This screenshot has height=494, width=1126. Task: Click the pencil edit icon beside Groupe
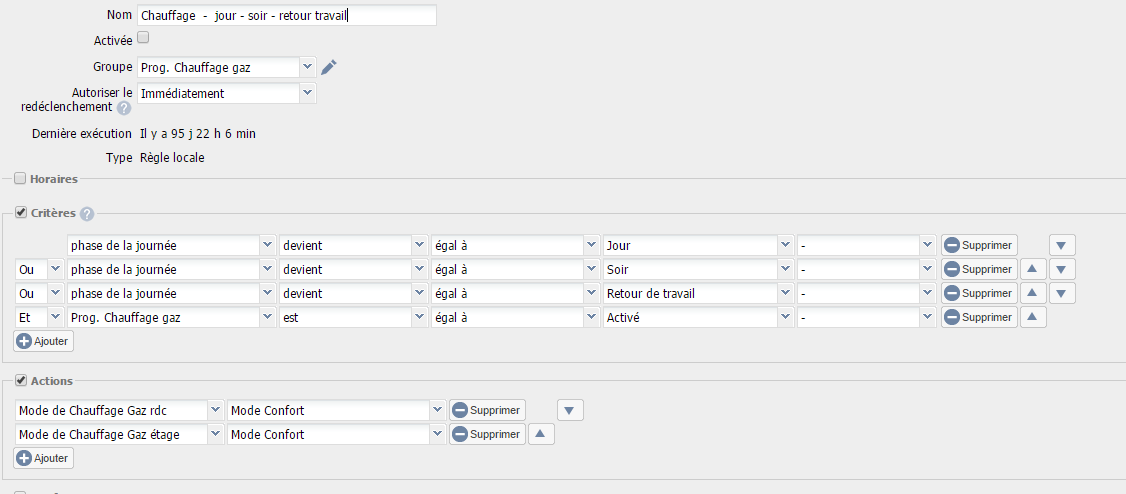[x=328, y=67]
